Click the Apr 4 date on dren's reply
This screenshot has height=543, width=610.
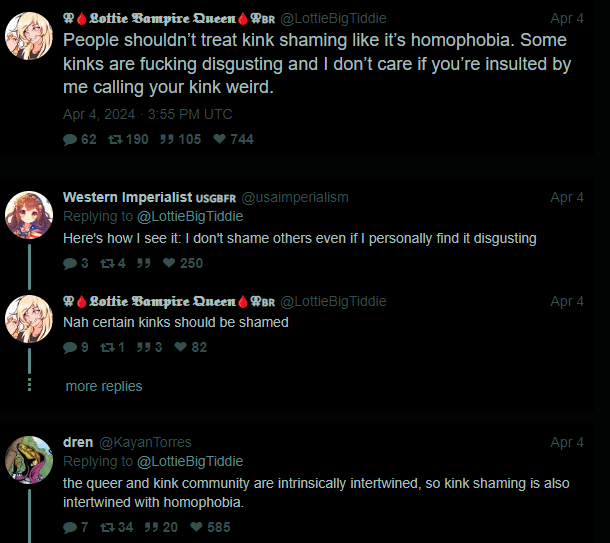click(567, 442)
